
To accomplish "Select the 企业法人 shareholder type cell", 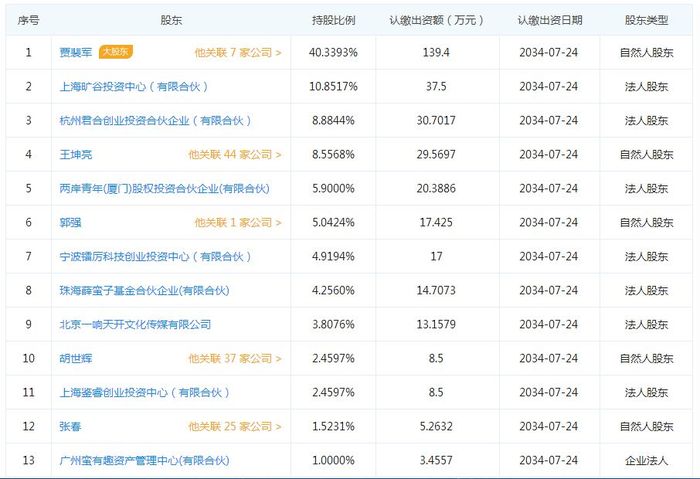I will click(x=646, y=460).
